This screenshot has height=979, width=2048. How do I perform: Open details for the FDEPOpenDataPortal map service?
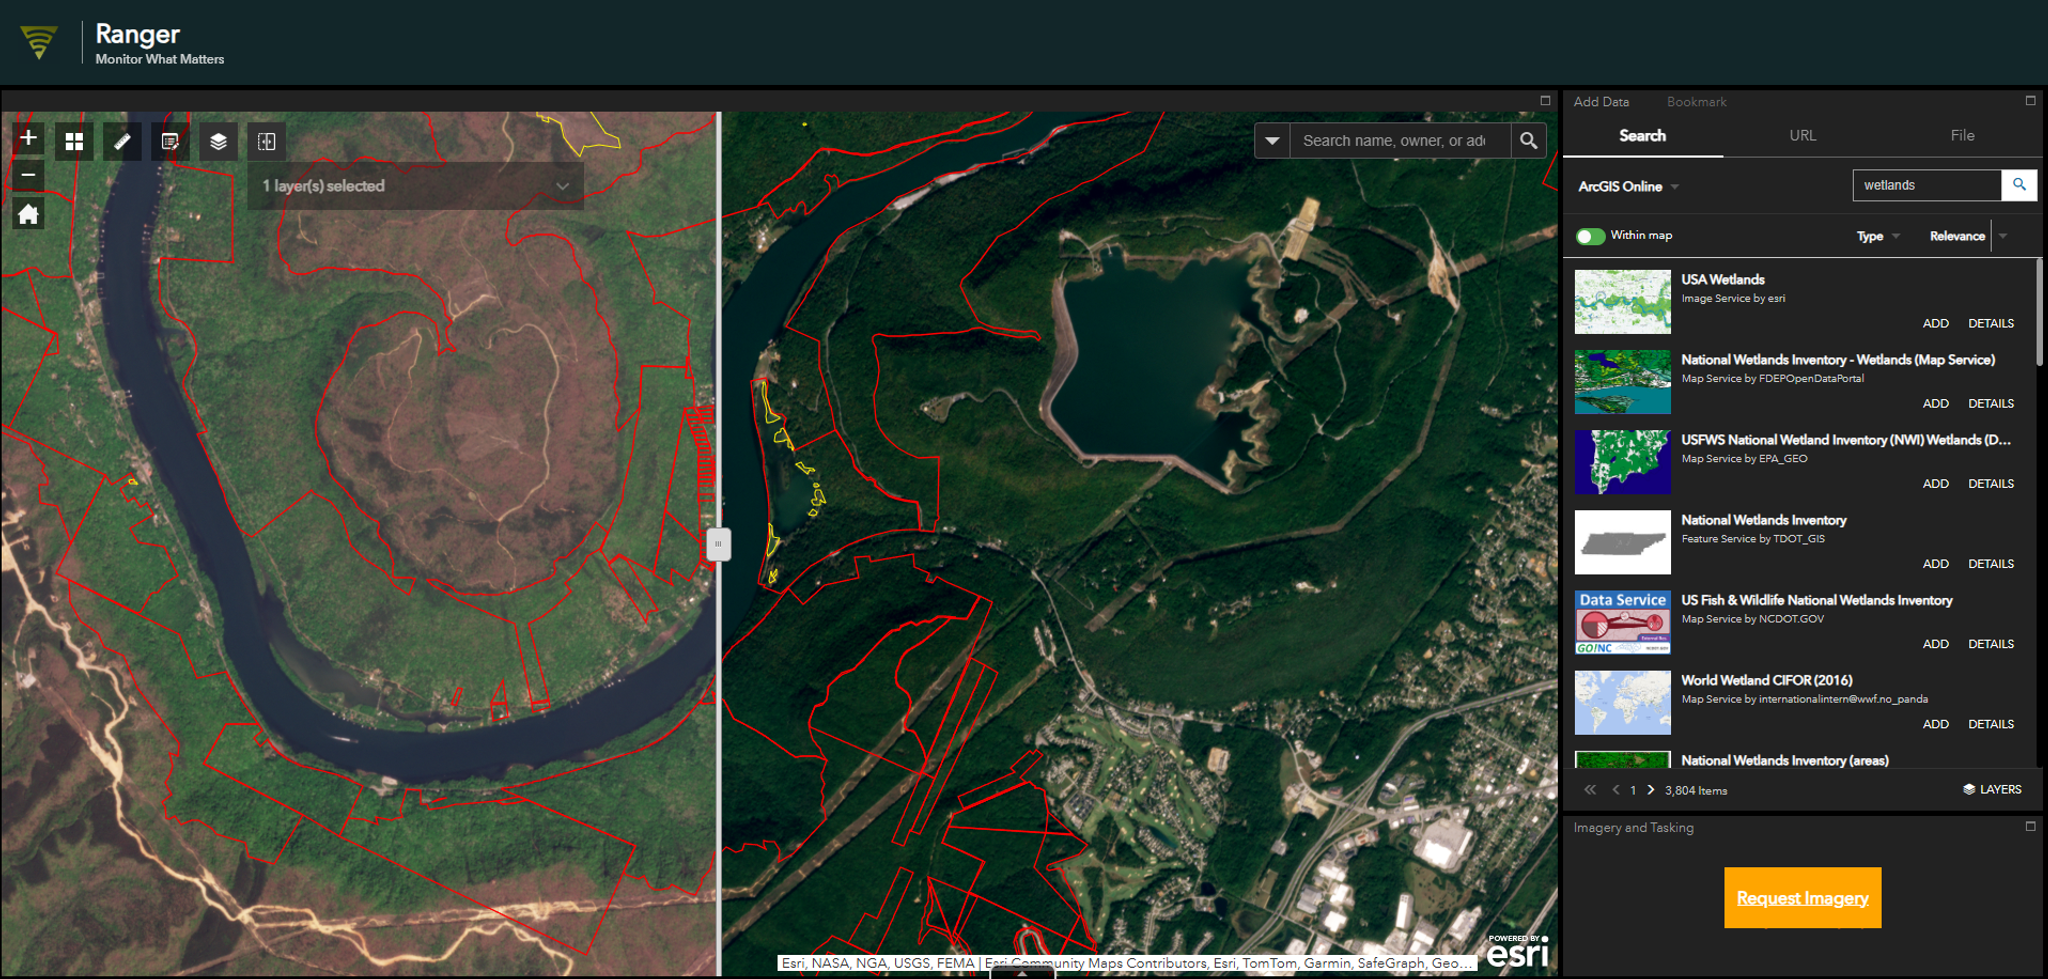[1991, 404]
